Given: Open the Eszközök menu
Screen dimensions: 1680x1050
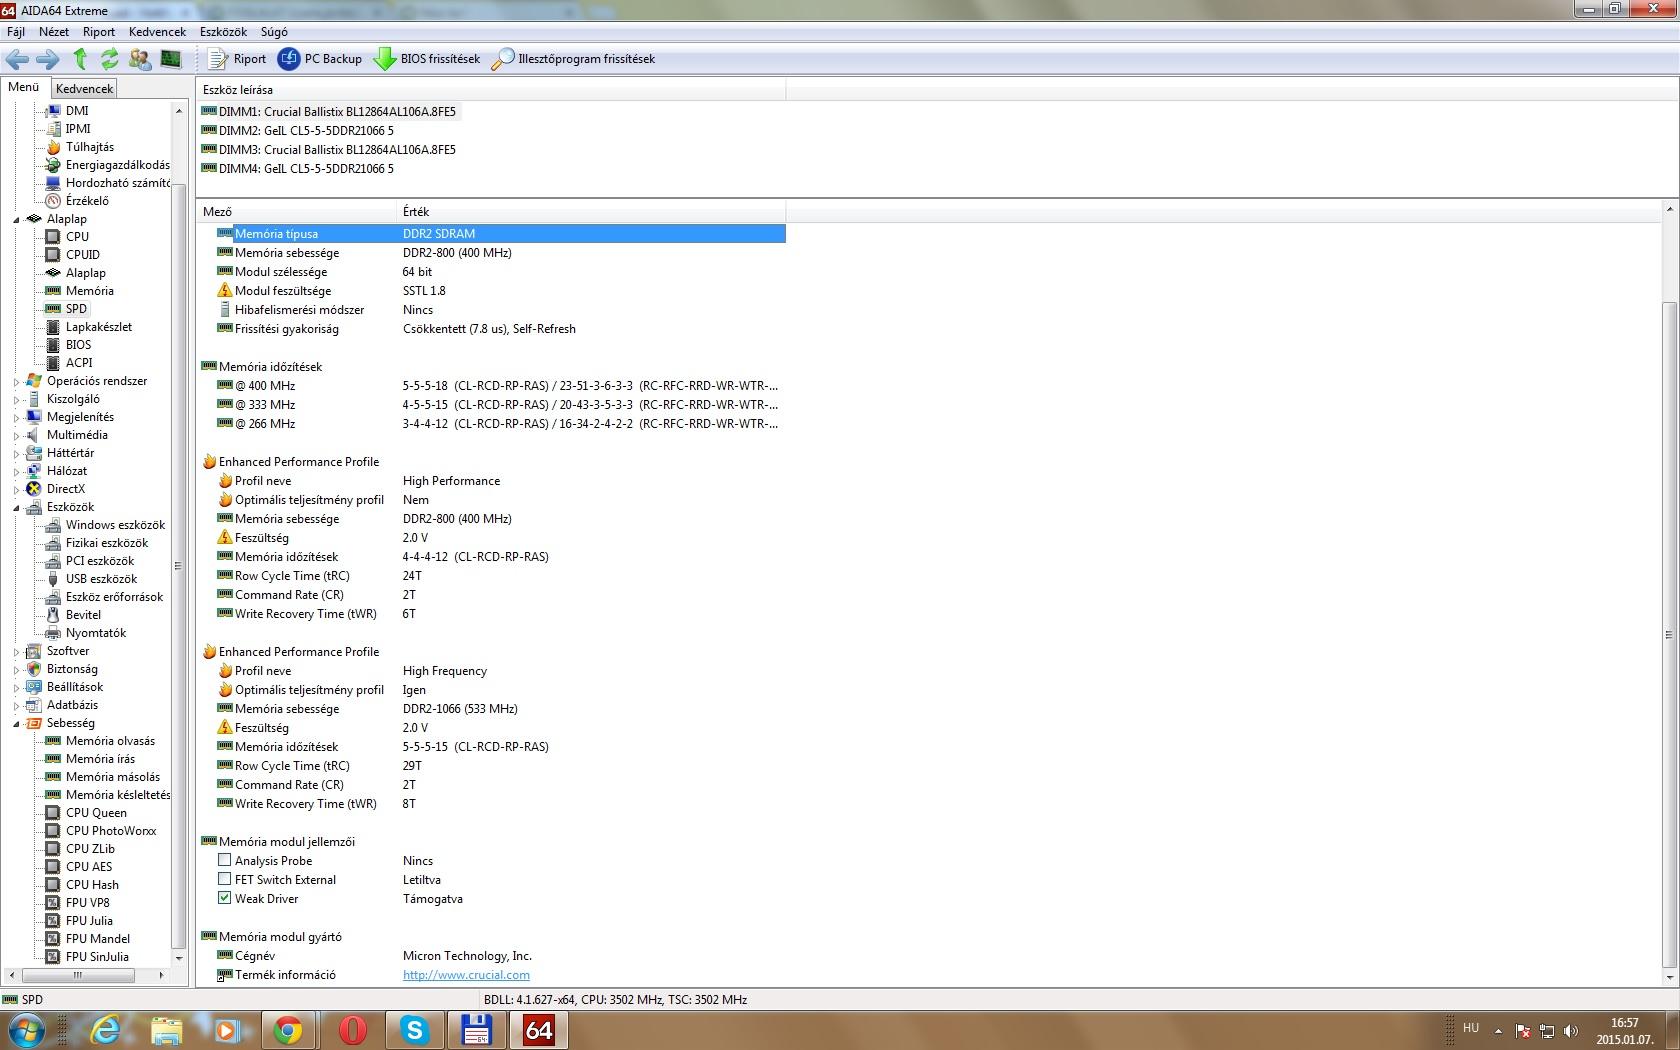Looking at the screenshot, I should [223, 32].
